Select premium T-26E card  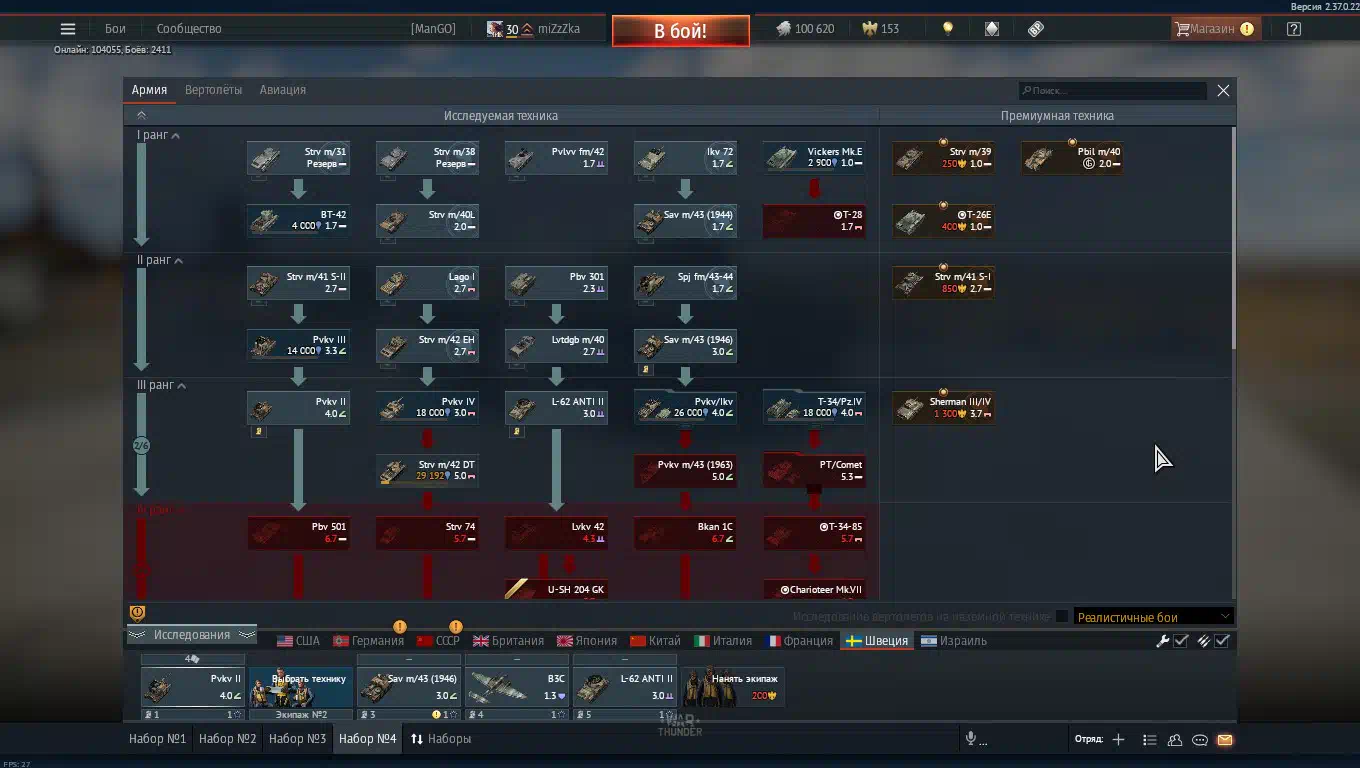pos(943,221)
